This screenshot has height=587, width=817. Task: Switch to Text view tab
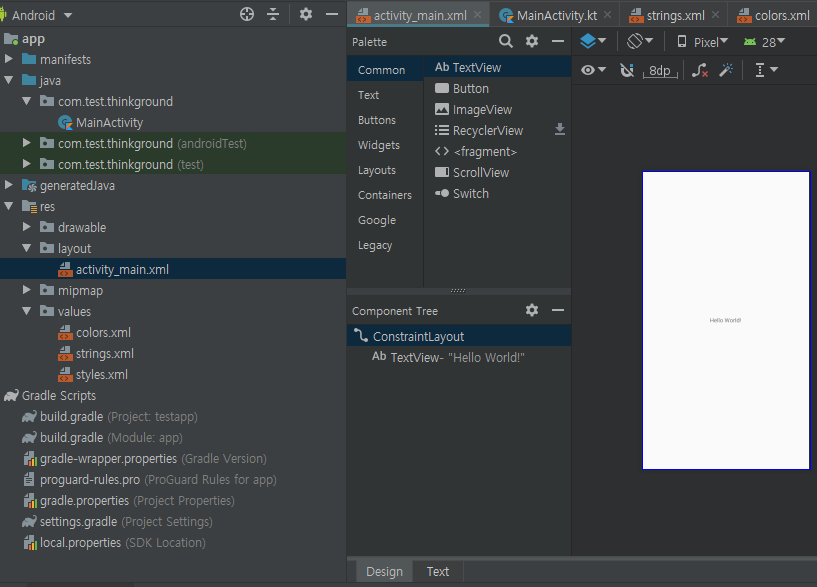[438, 571]
